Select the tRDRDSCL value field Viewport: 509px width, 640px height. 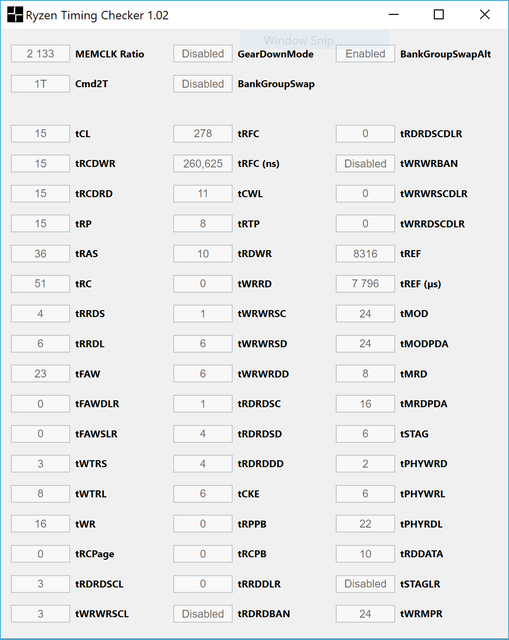point(40,584)
